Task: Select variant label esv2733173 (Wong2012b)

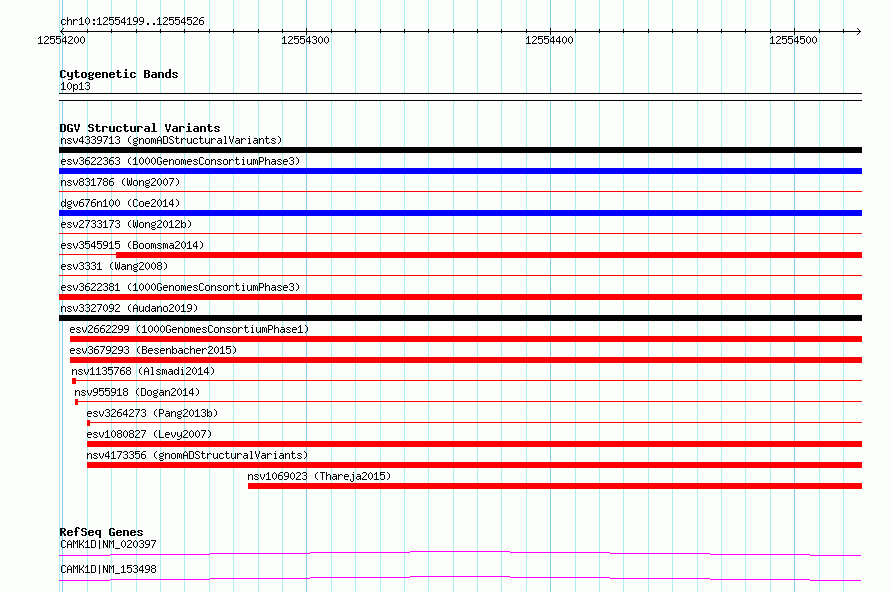Action: (126, 224)
